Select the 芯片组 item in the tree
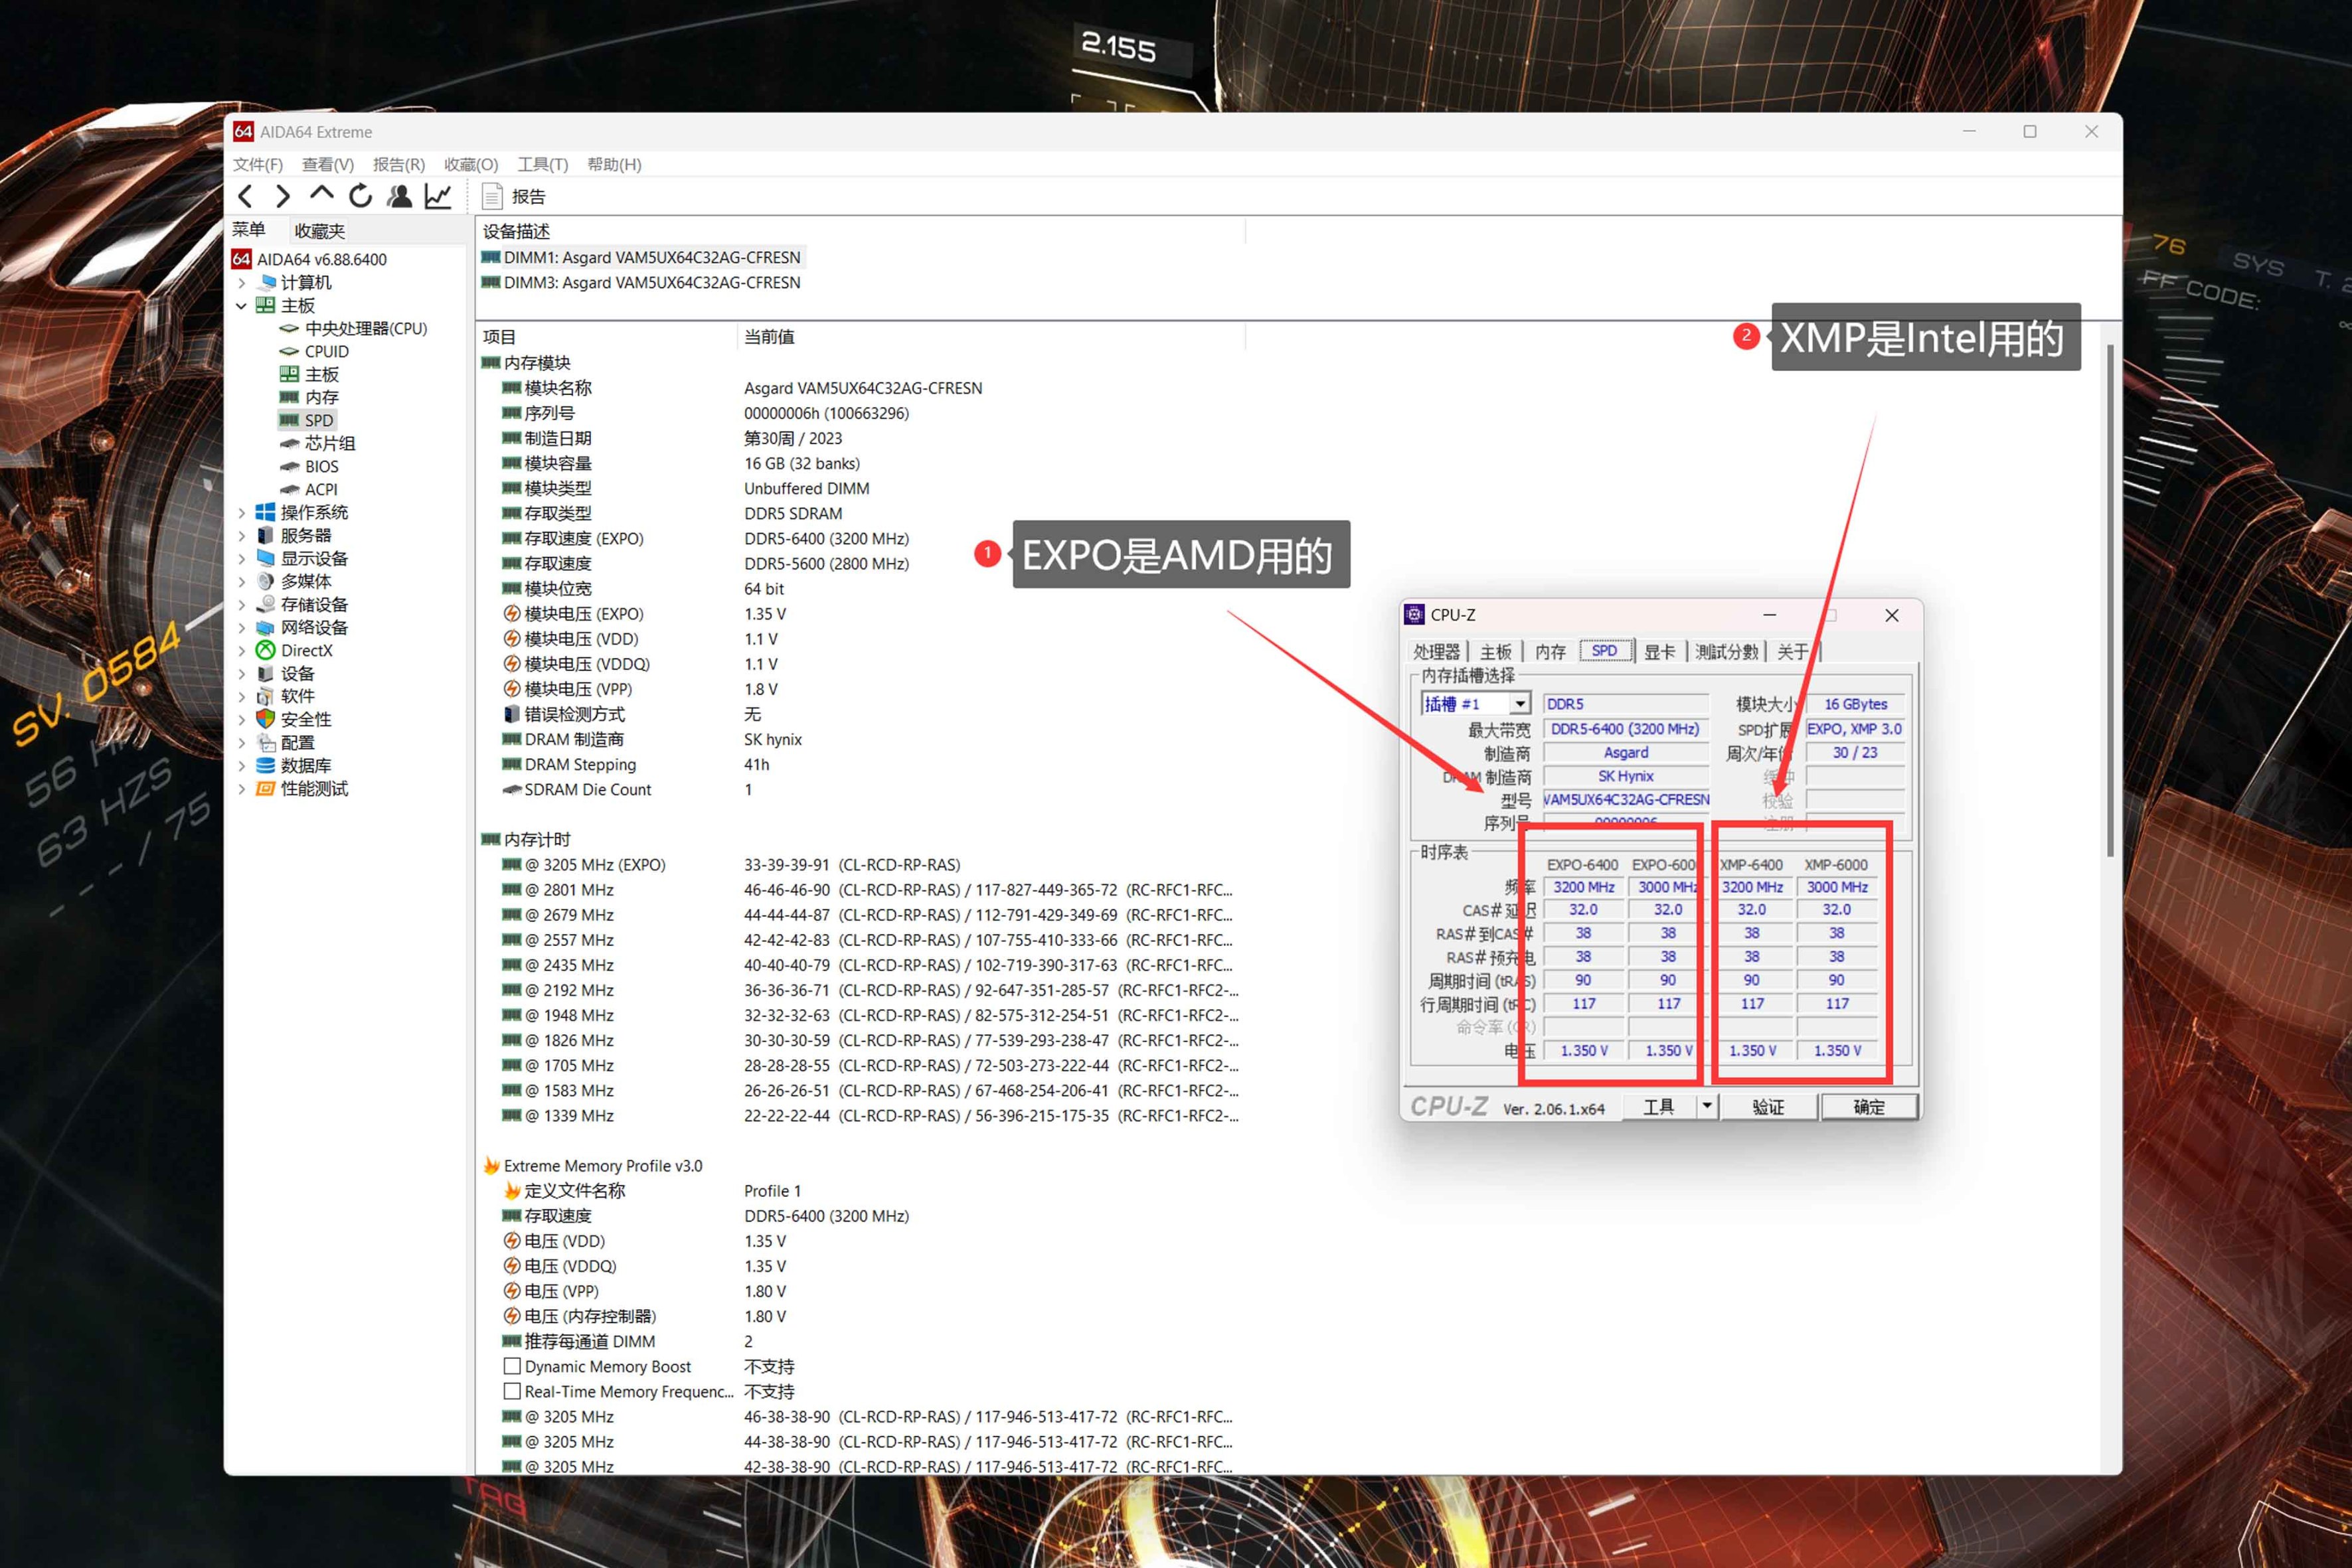This screenshot has height=1568, width=2352. tap(329, 443)
